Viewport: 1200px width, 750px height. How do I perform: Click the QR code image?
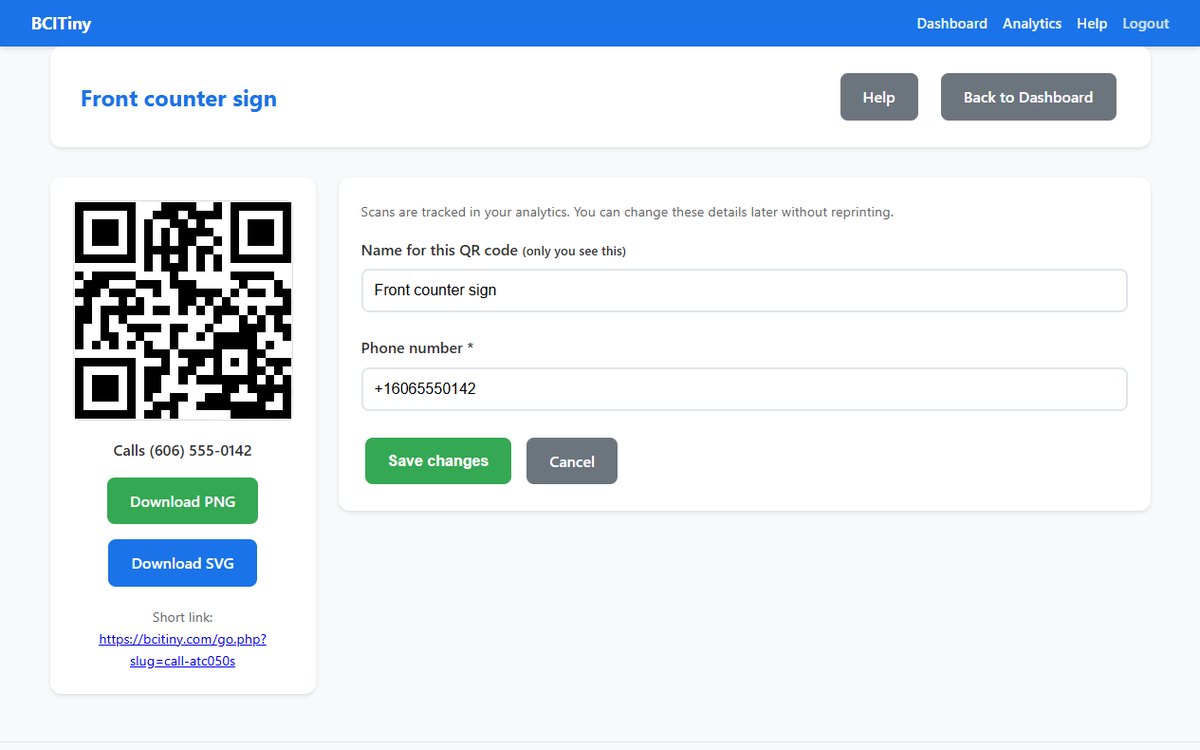(183, 310)
